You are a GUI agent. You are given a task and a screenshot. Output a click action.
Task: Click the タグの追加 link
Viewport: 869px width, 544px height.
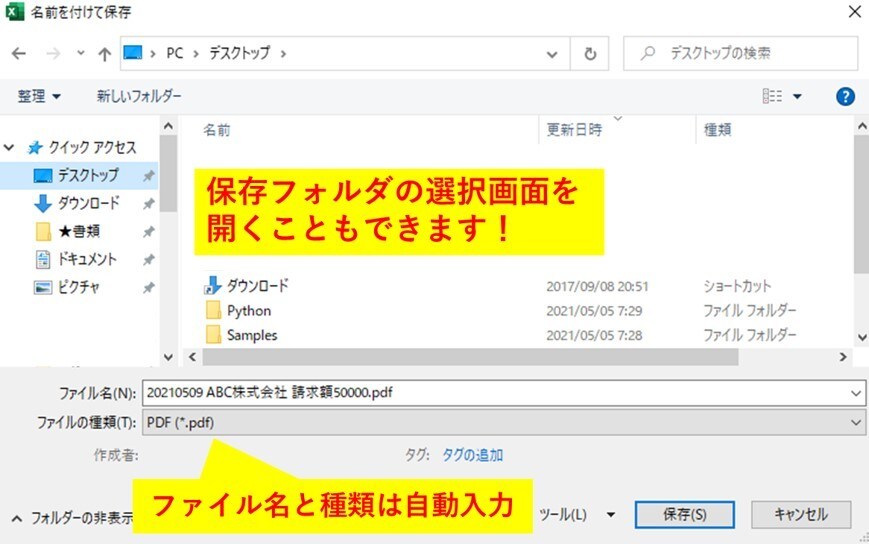(x=472, y=455)
